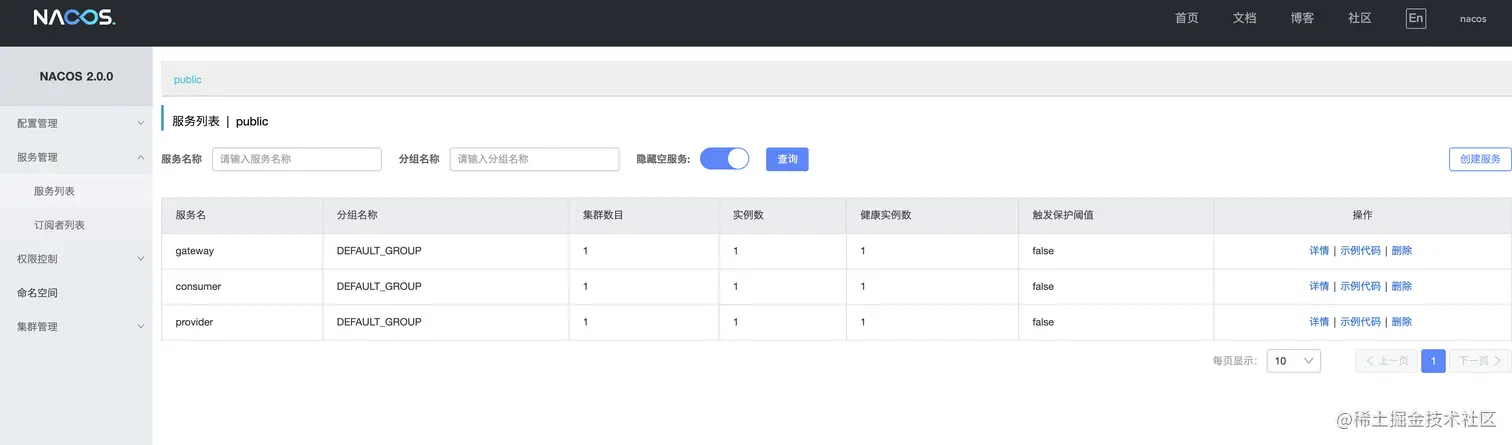Delete the provider service via 删除
The width and height of the screenshot is (1512, 445).
[1401, 322]
